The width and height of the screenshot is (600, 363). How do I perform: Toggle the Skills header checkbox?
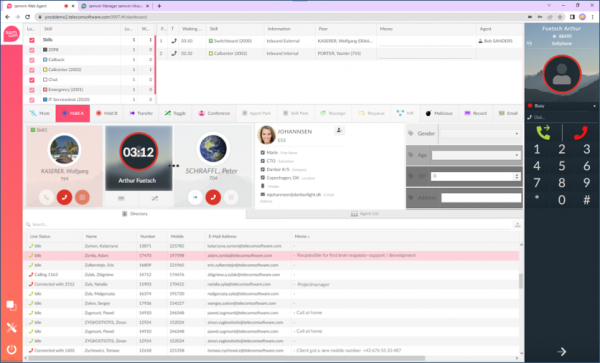[32, 40]
